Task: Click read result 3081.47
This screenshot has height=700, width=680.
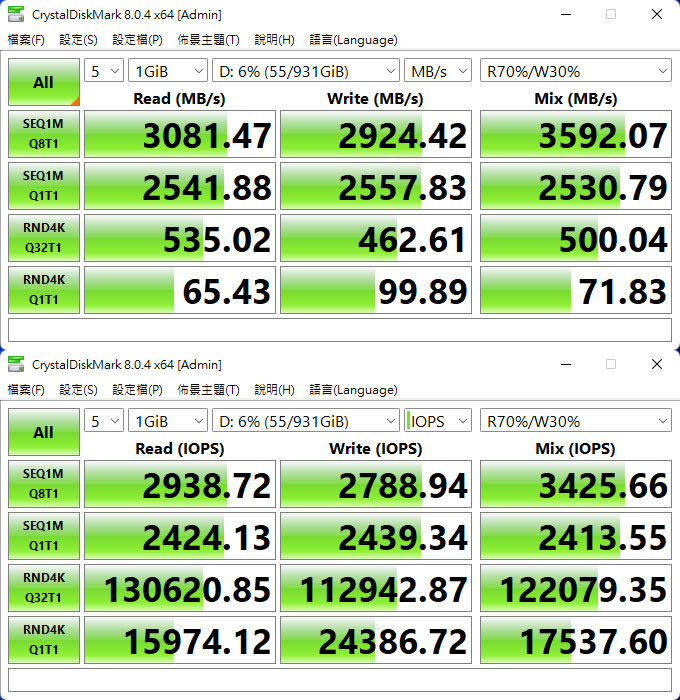Action: click(x=180, y=134)
